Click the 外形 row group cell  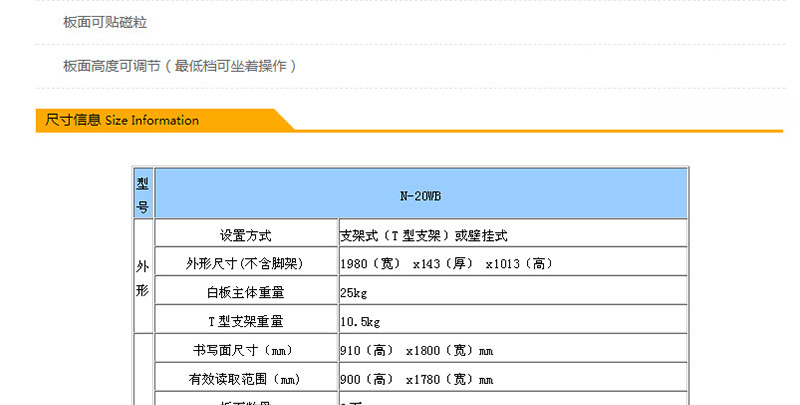click(x=143, y=277)
